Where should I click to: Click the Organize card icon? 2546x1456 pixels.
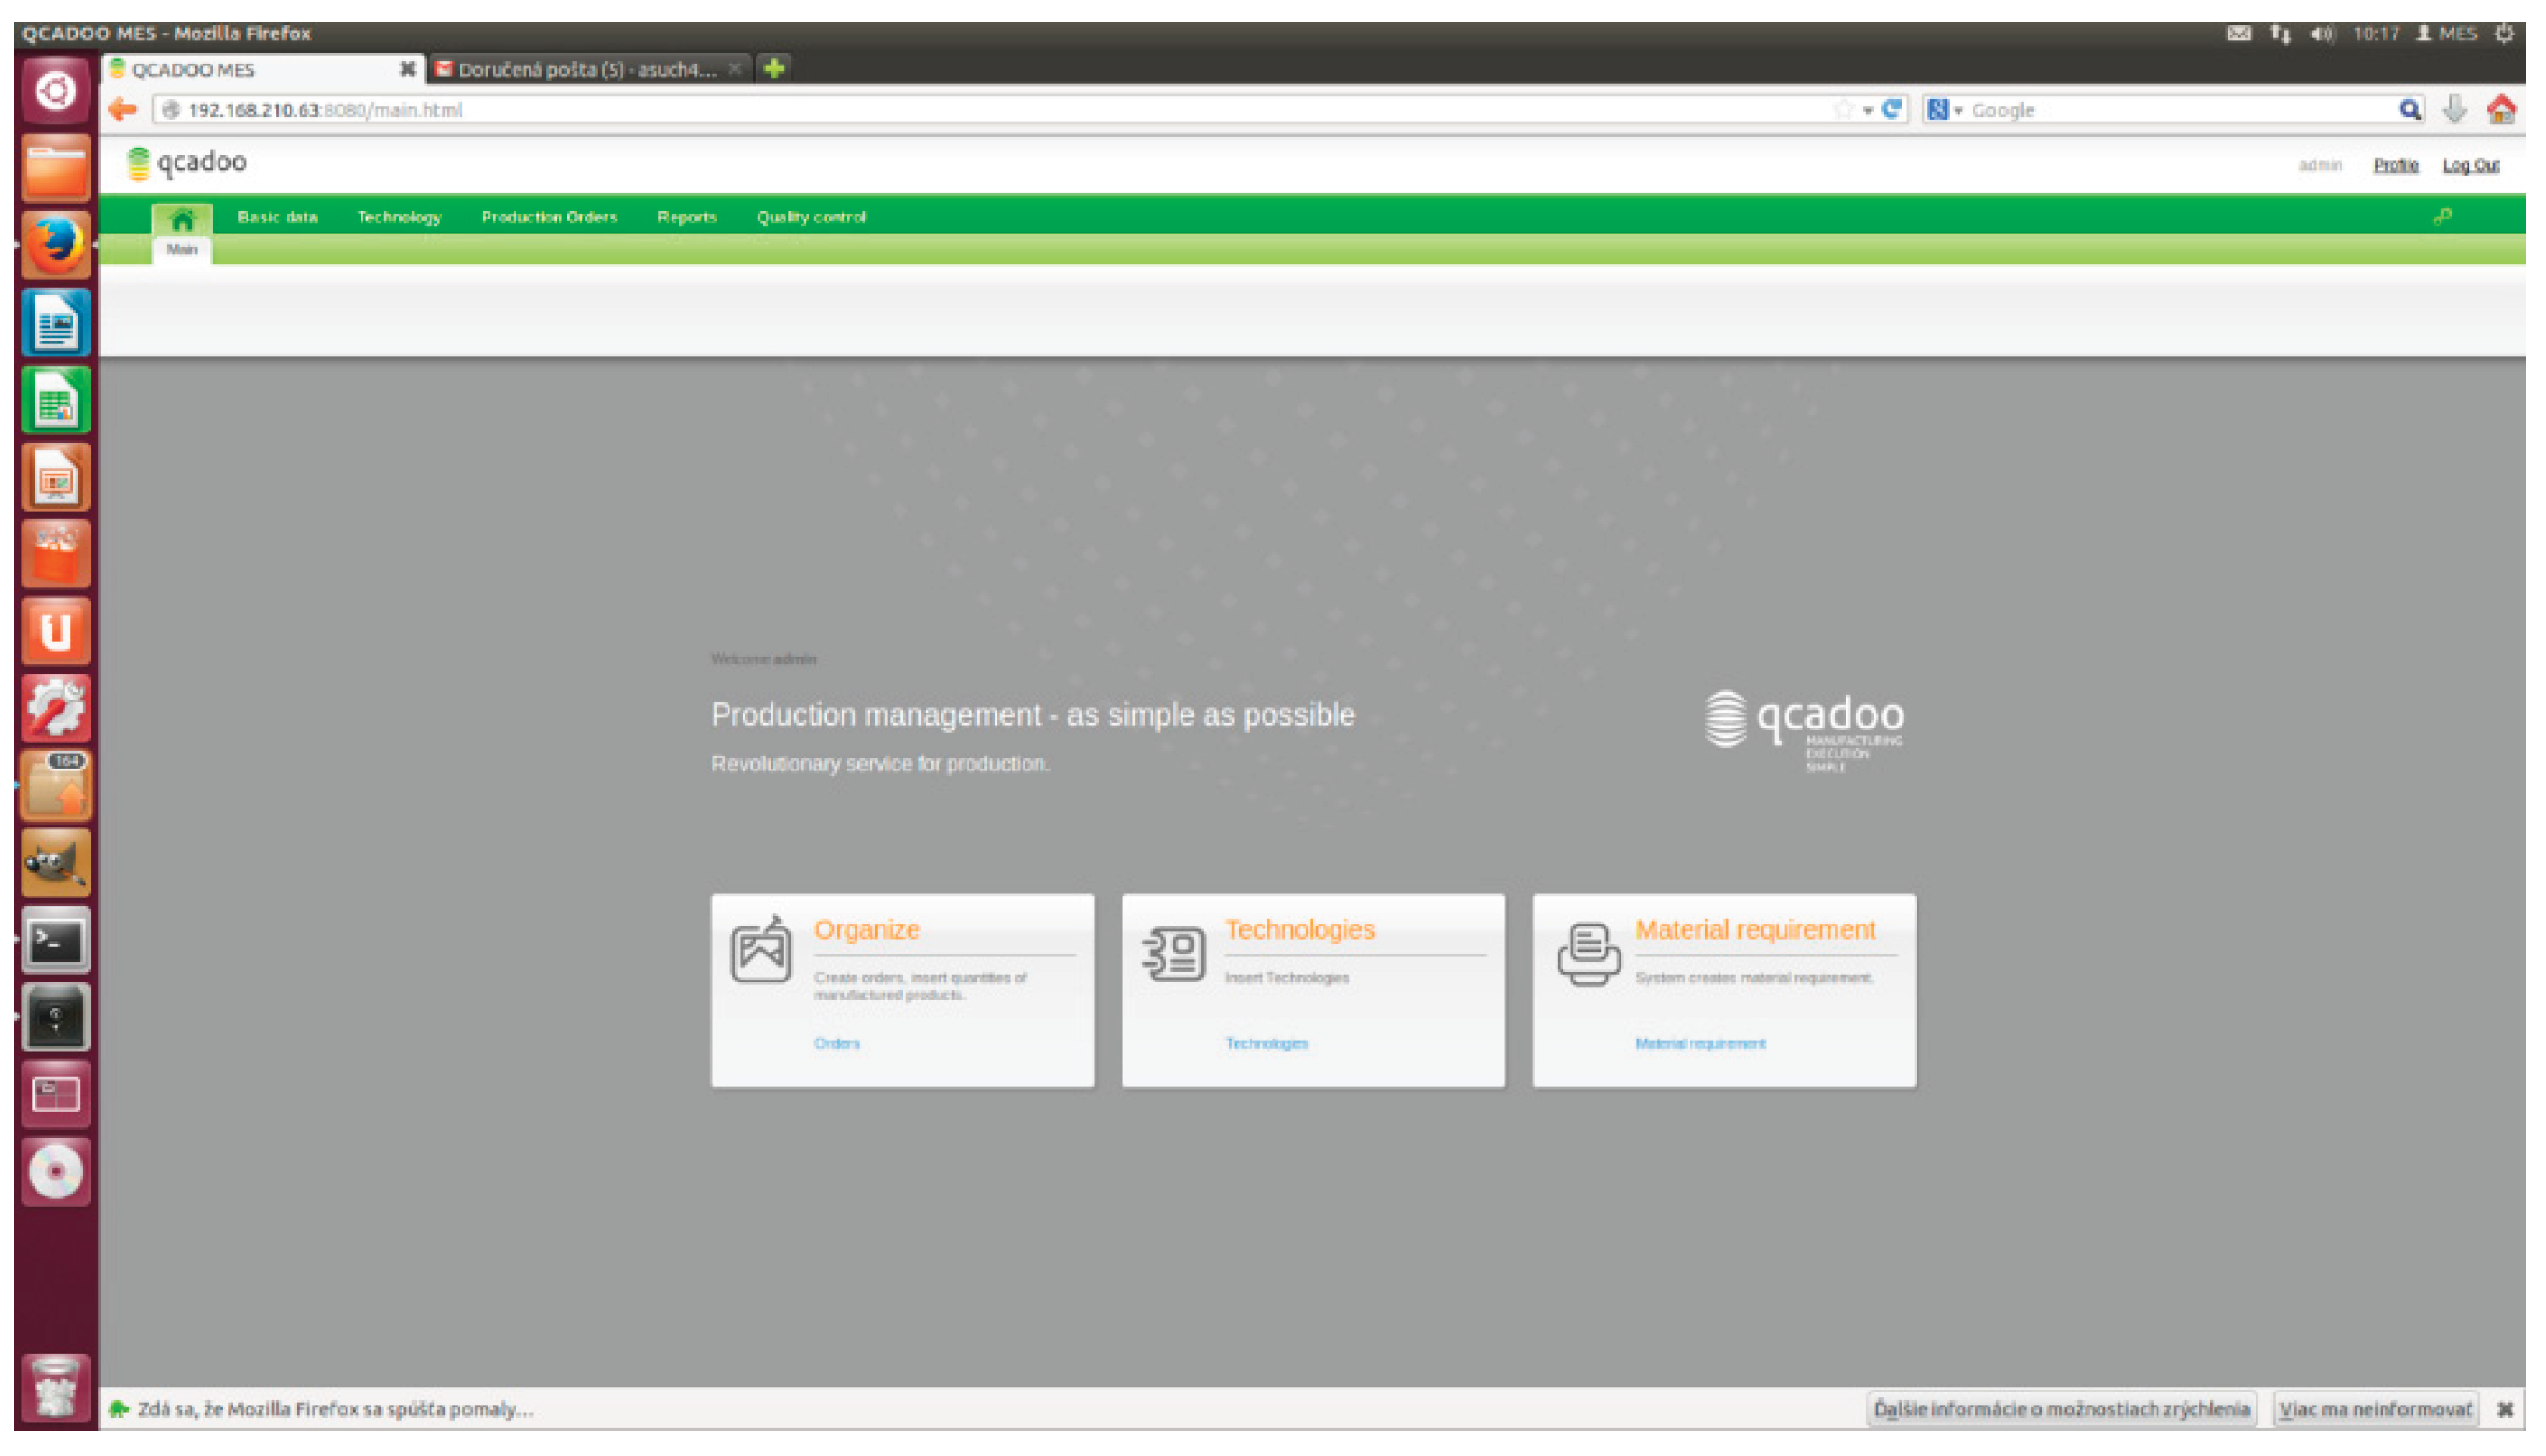pyautogui.click(x=761, y=950)
